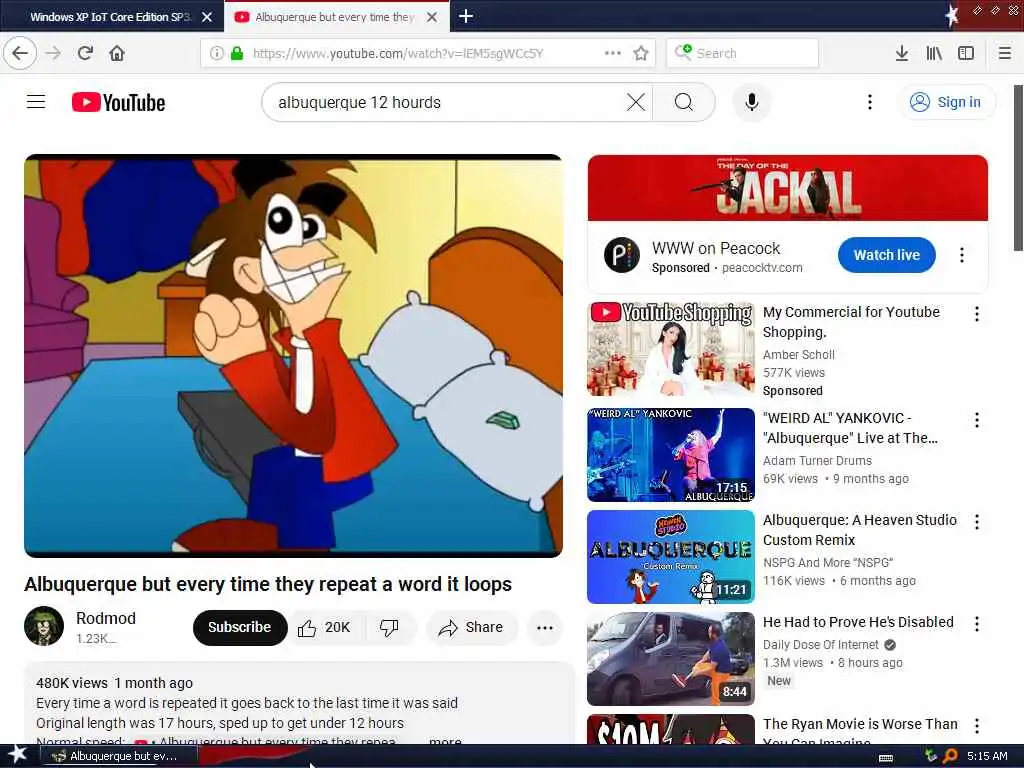Open more actions ellipsis beside Share

(545, 628)
